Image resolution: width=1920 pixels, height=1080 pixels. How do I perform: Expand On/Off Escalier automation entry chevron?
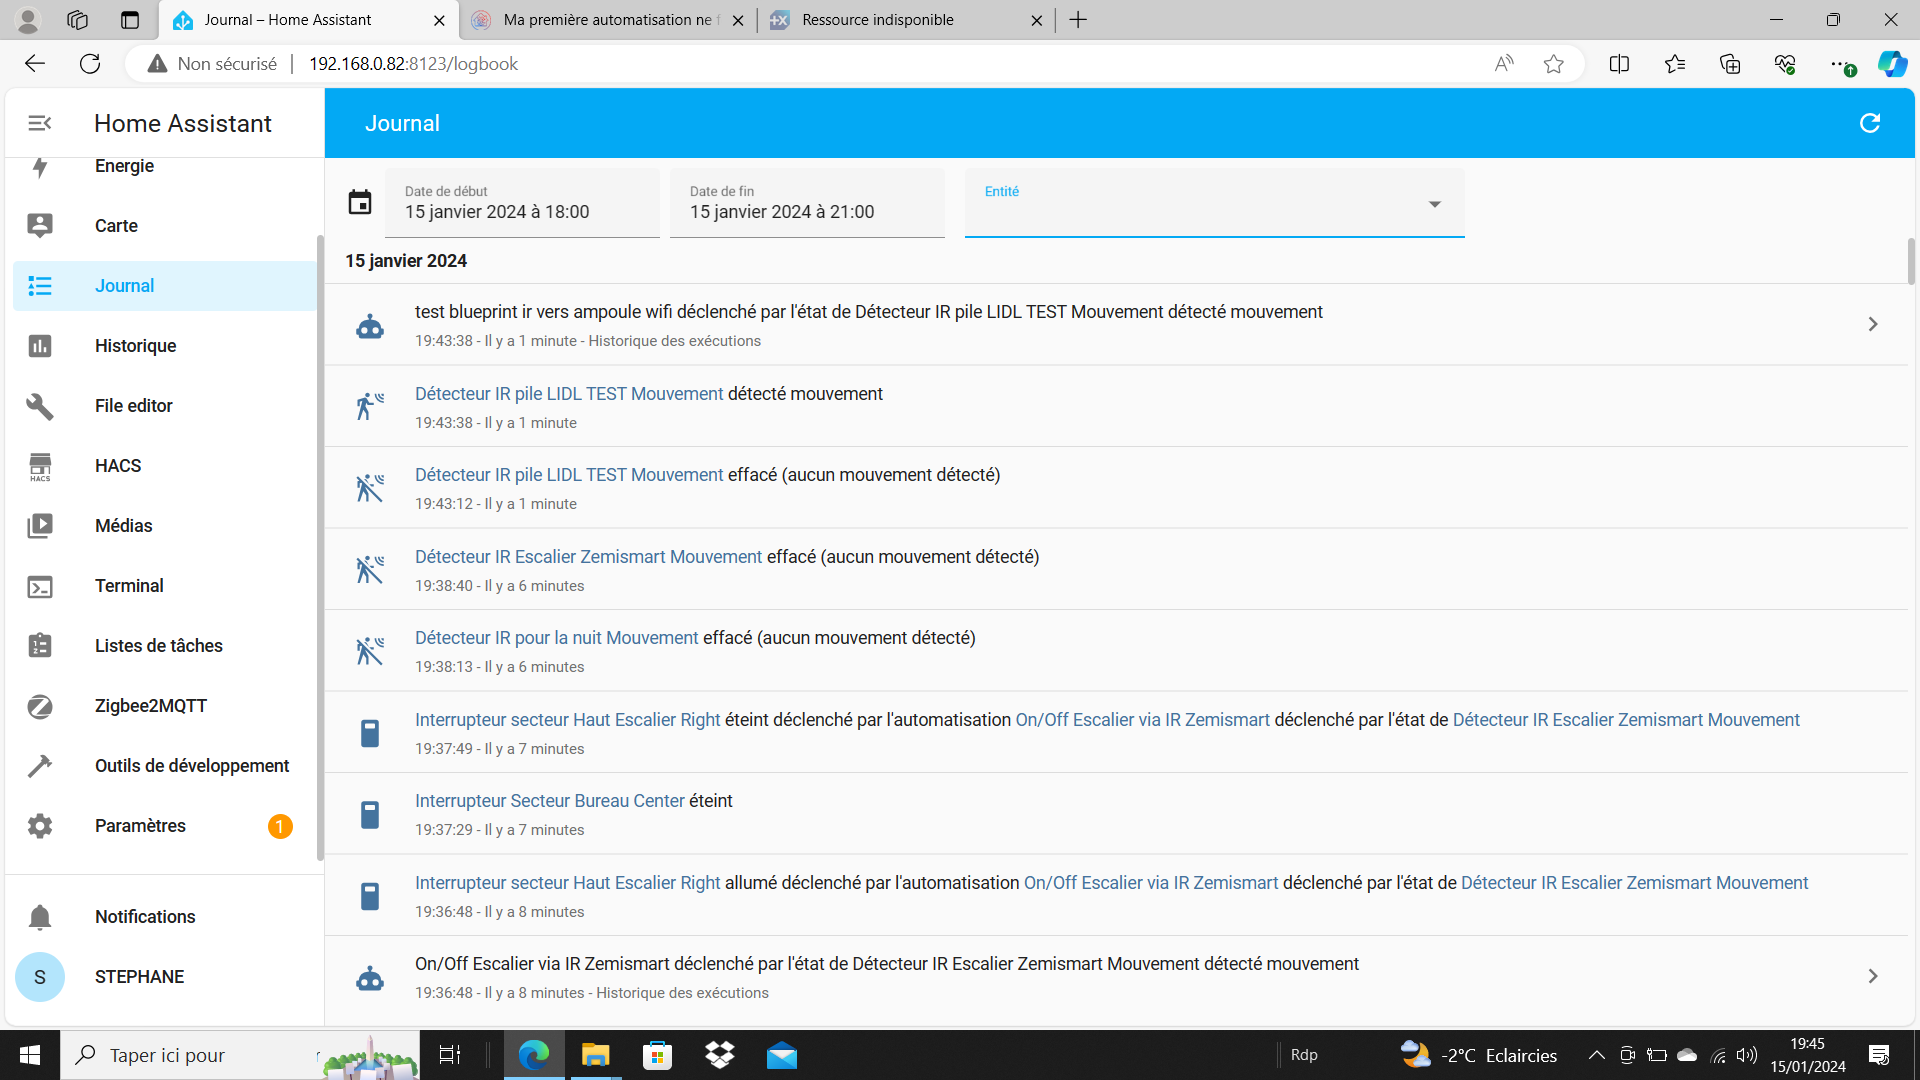coord(1872,977)
